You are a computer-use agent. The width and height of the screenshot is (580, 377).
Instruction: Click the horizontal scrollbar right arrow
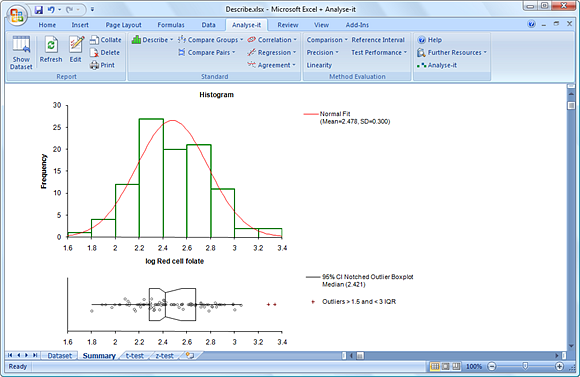(x=557, y=356)
